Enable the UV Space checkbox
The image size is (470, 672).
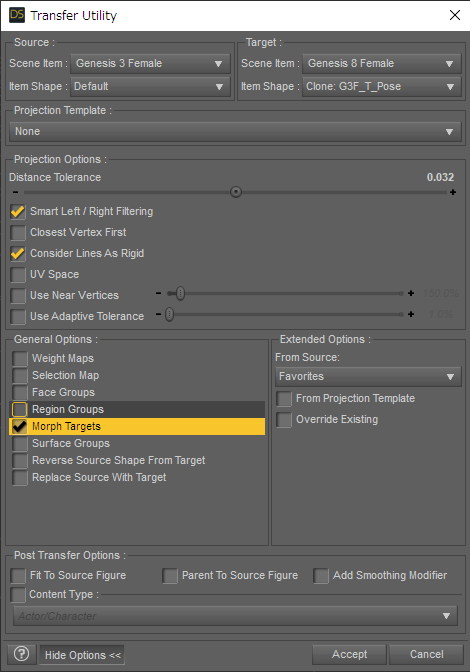[x=18, y=274]
